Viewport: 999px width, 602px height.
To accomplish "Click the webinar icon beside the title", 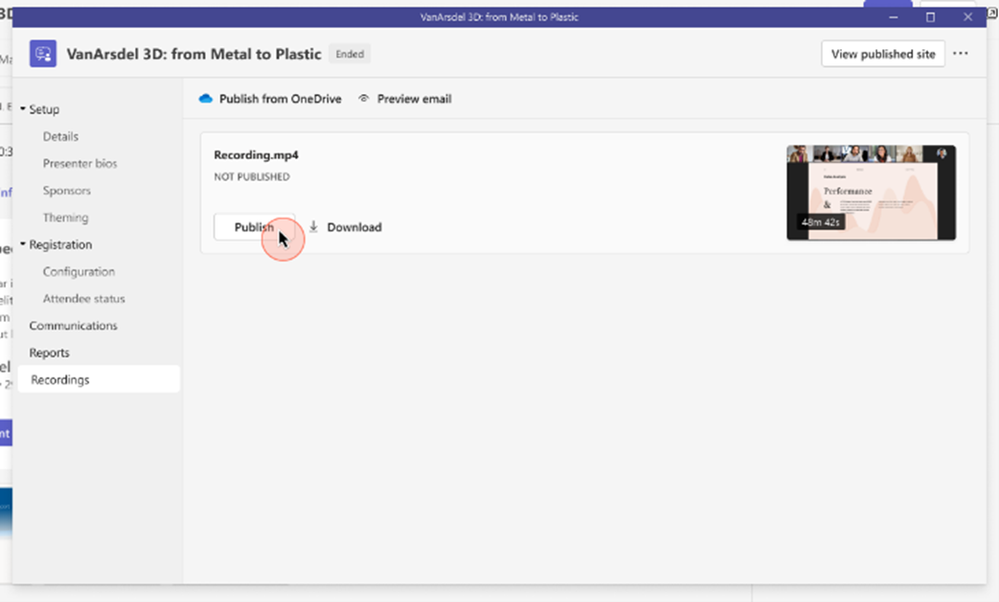I will point(43,54).
